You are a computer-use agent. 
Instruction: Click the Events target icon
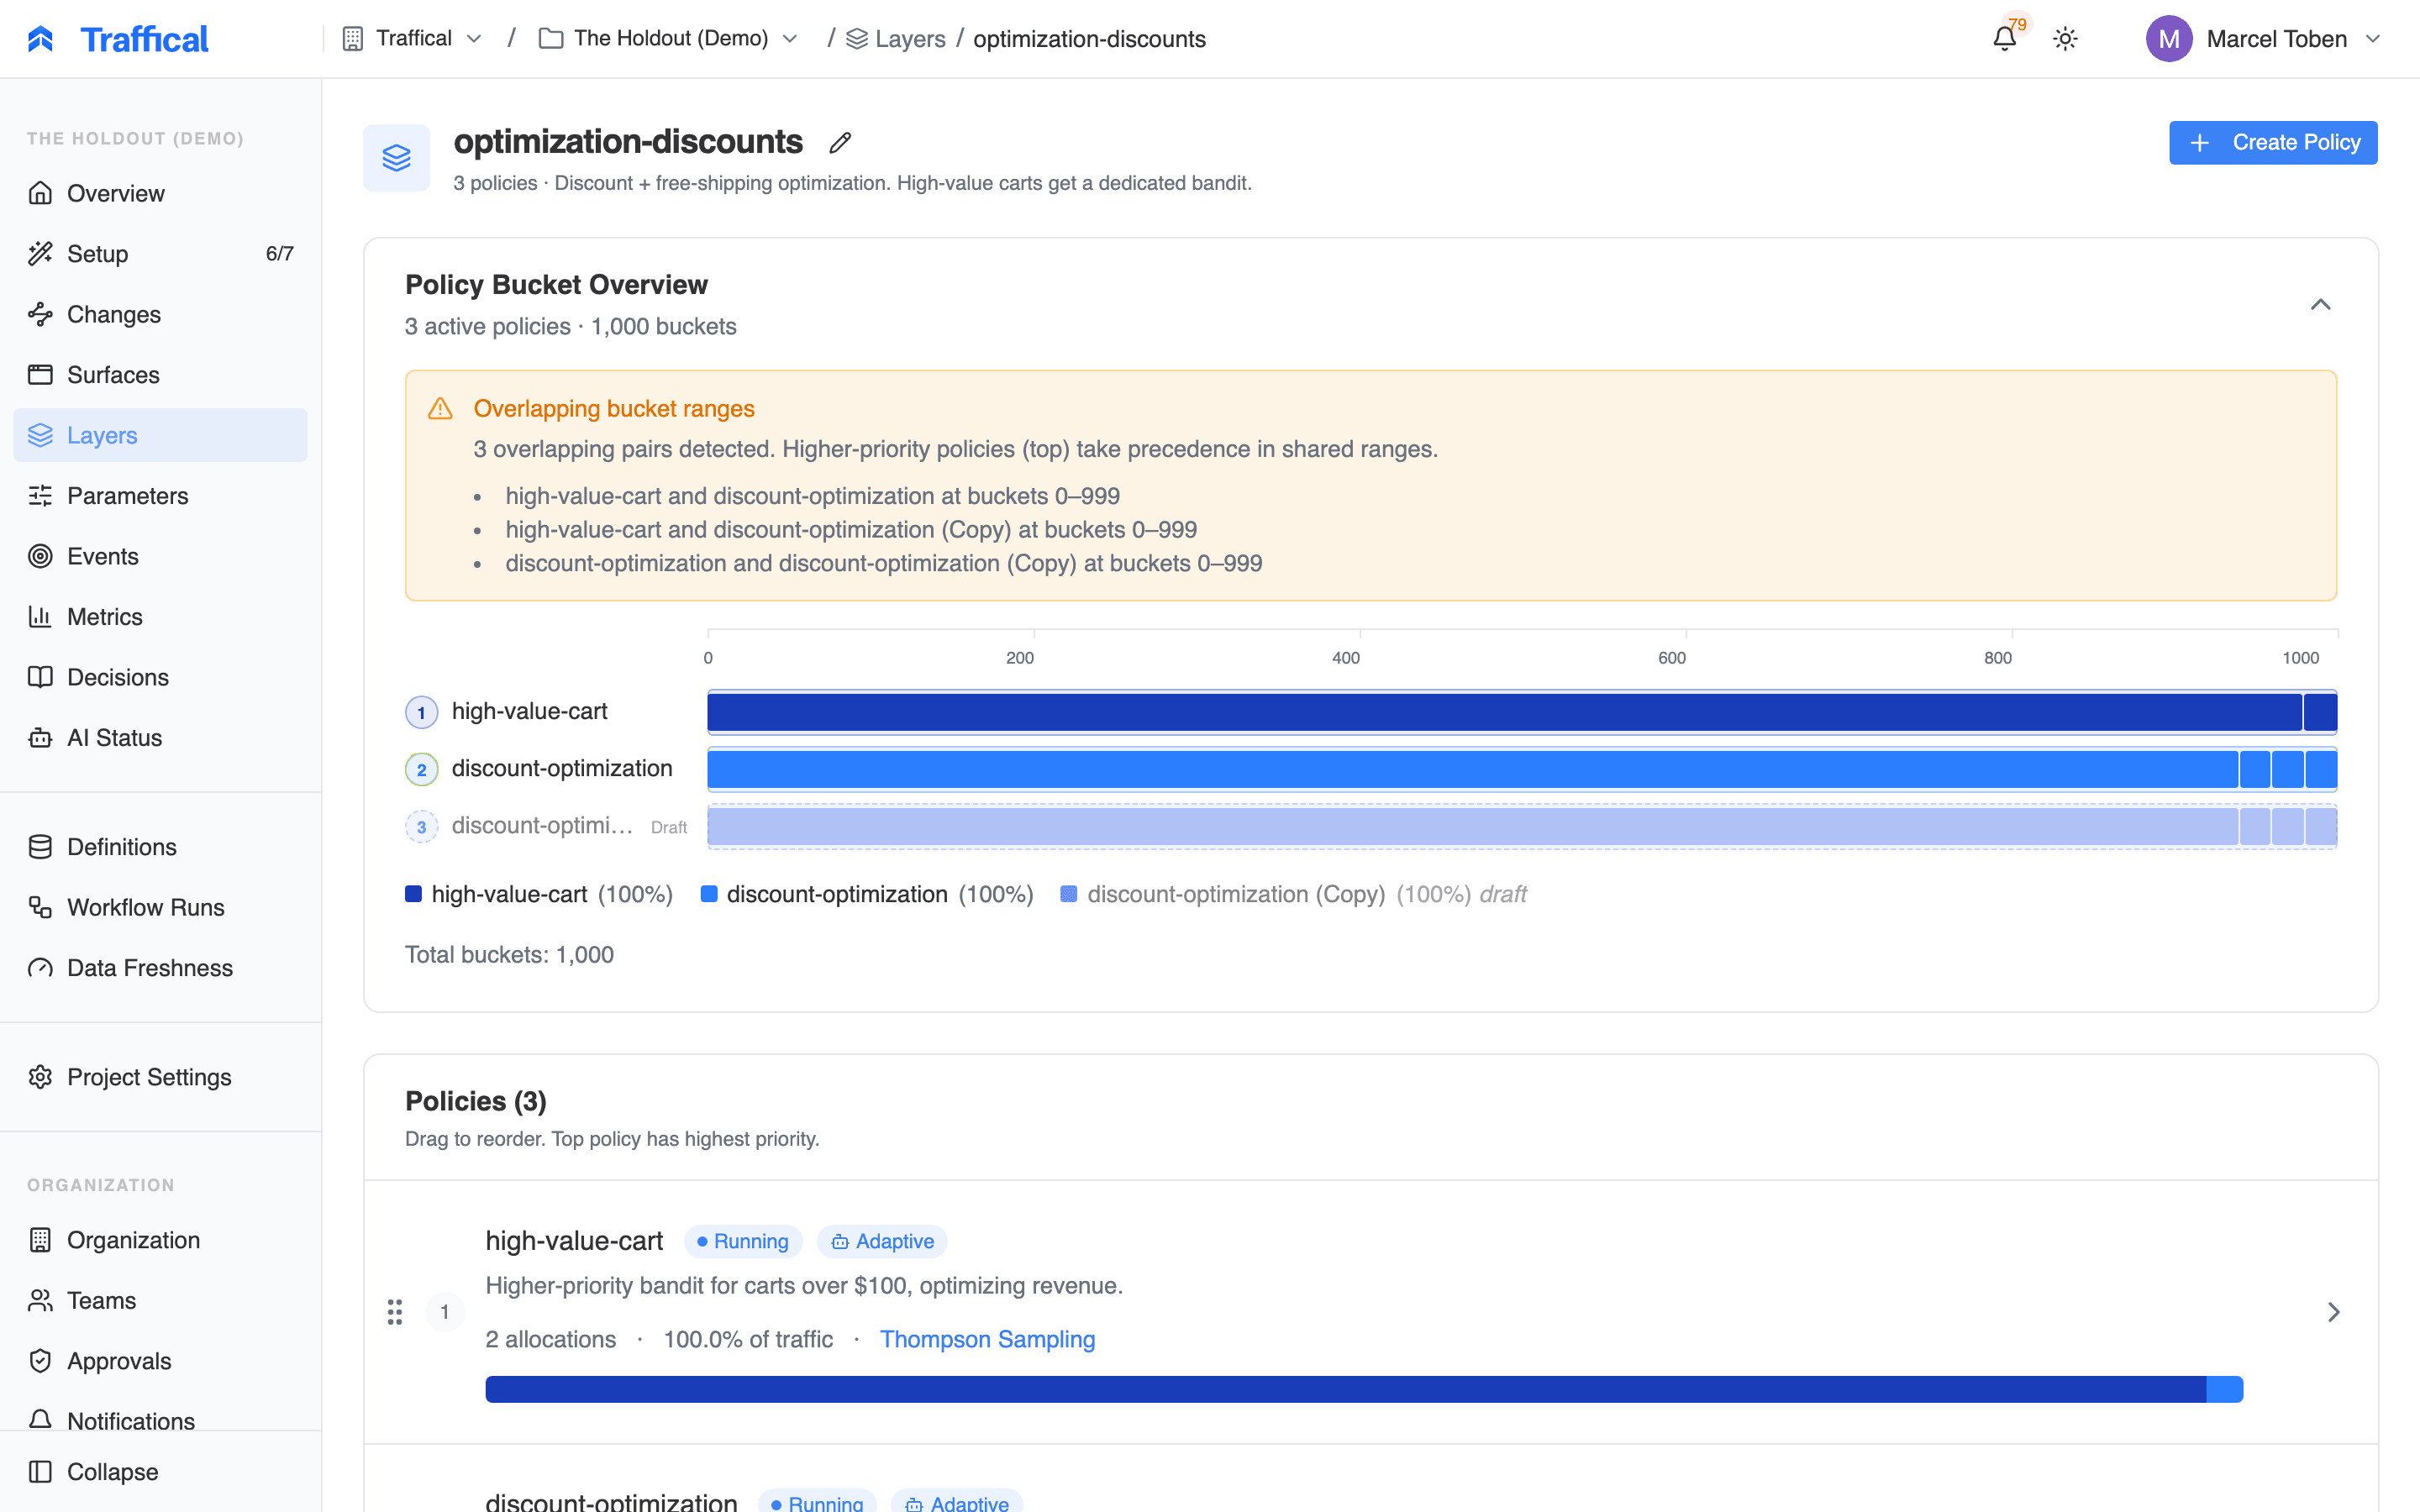(40, 556)
